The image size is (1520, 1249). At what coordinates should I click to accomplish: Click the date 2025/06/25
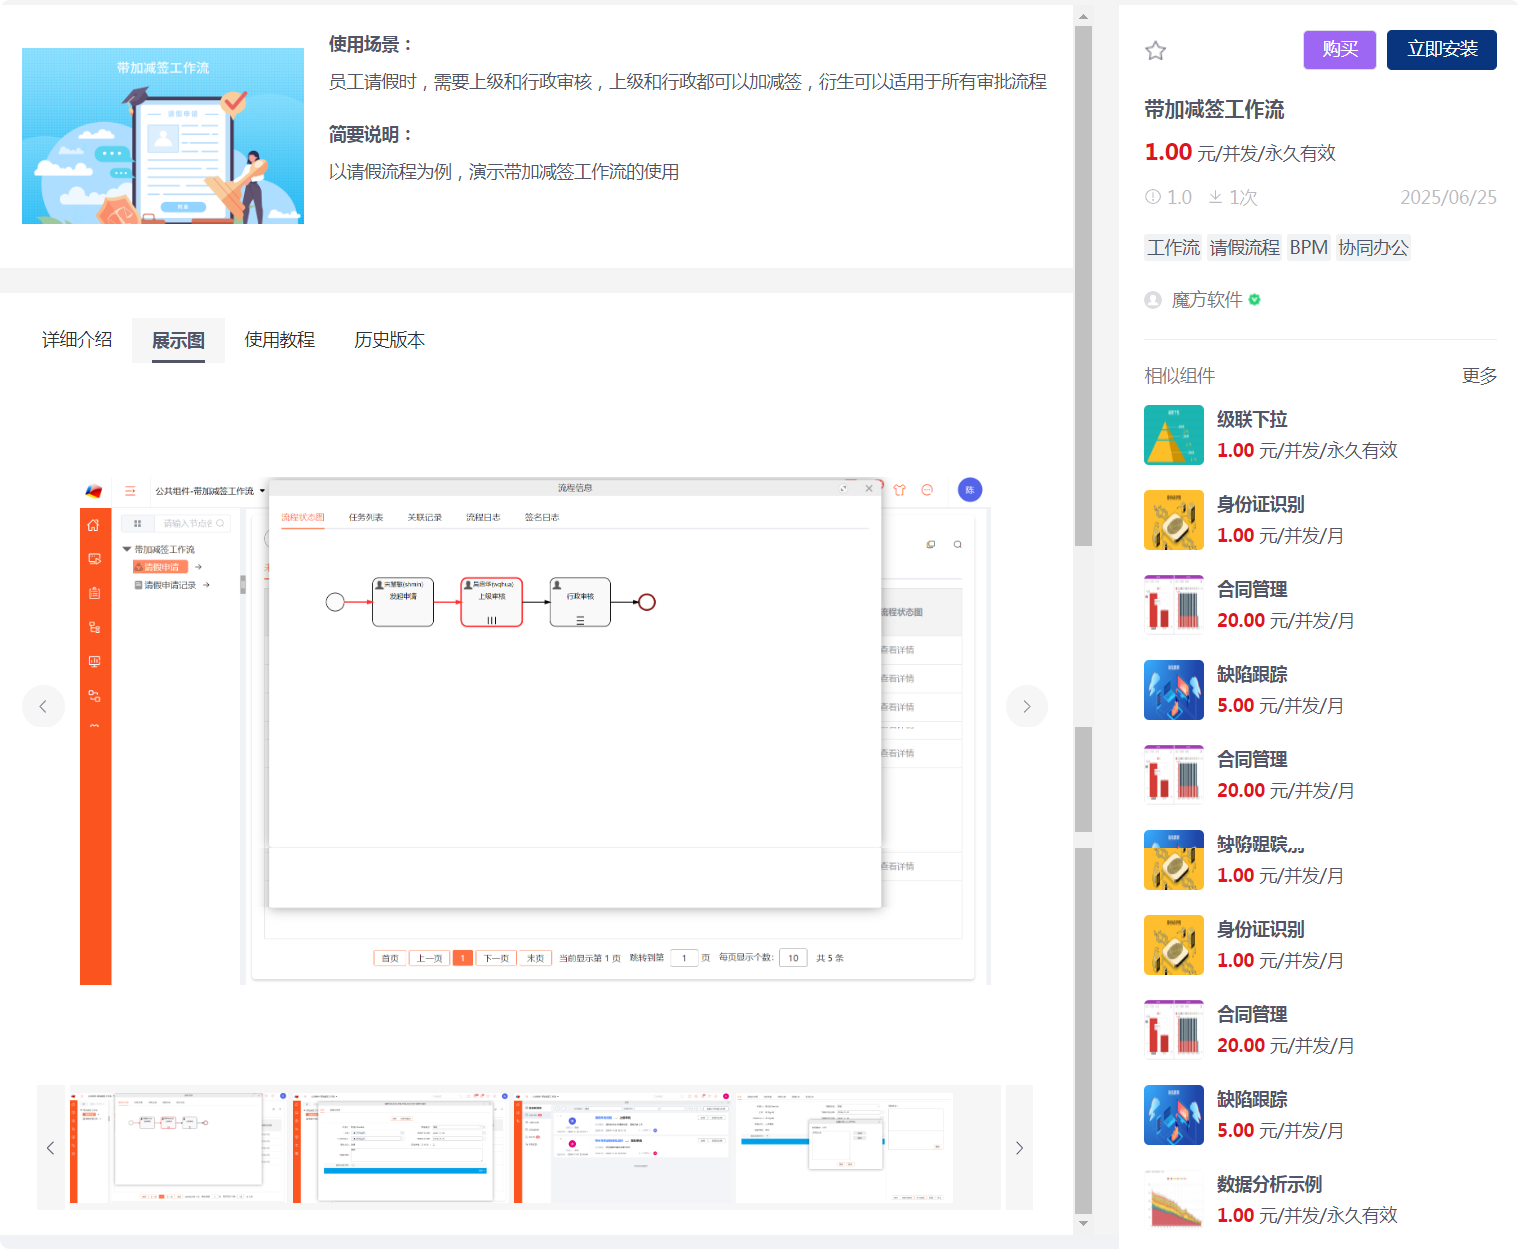tap(1448, 197)
